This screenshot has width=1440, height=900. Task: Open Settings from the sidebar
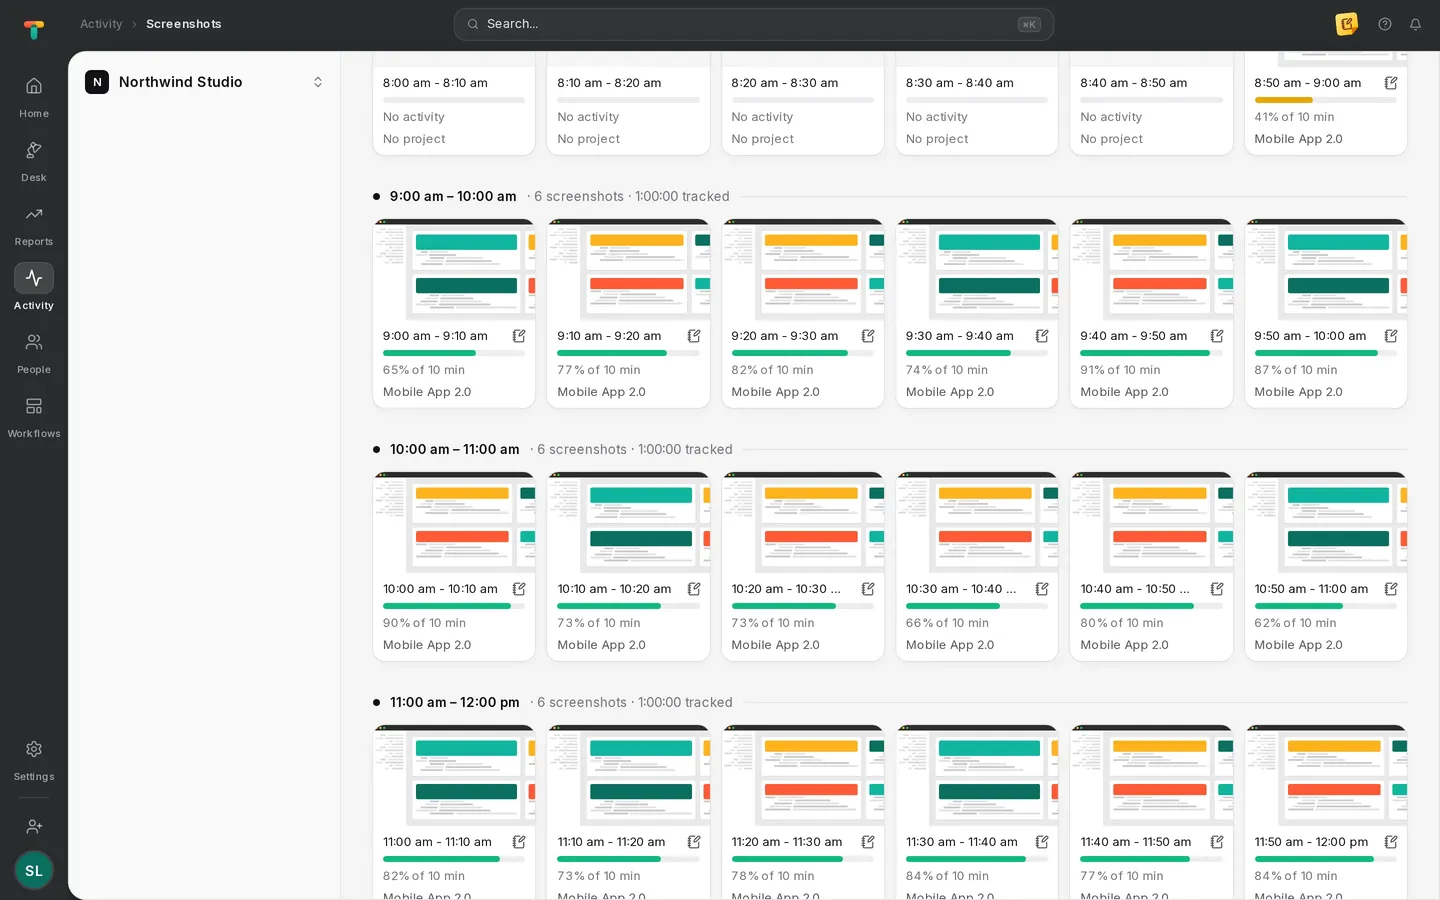coord(34,760)
